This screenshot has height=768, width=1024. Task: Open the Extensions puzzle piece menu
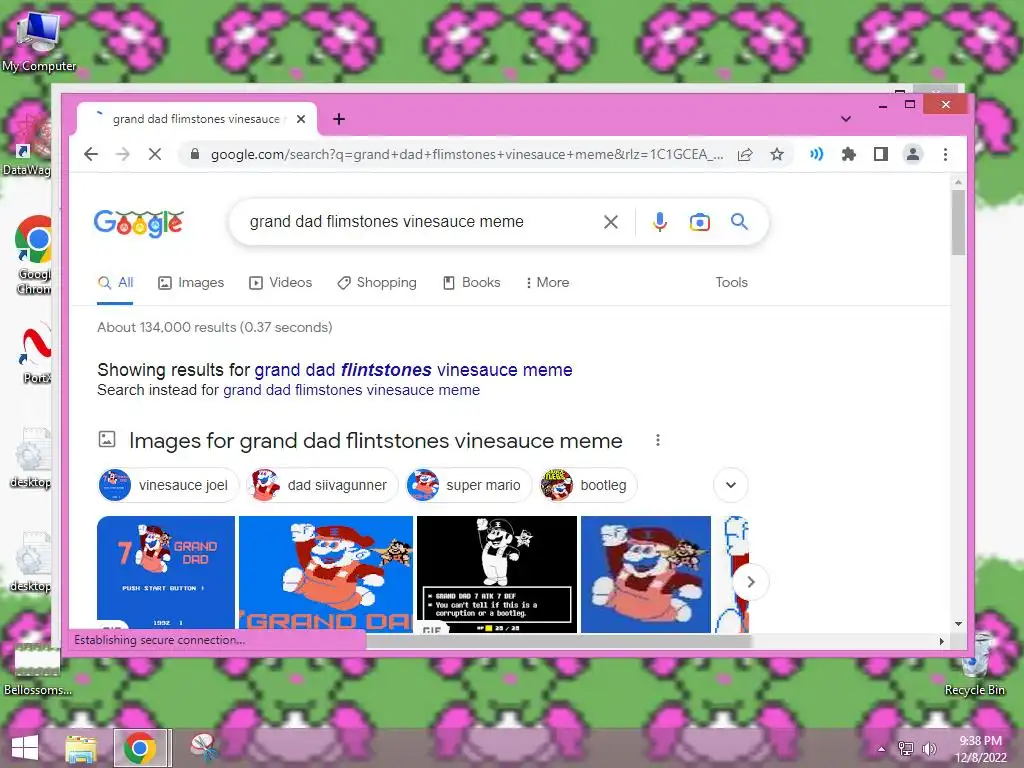(848, 154)
